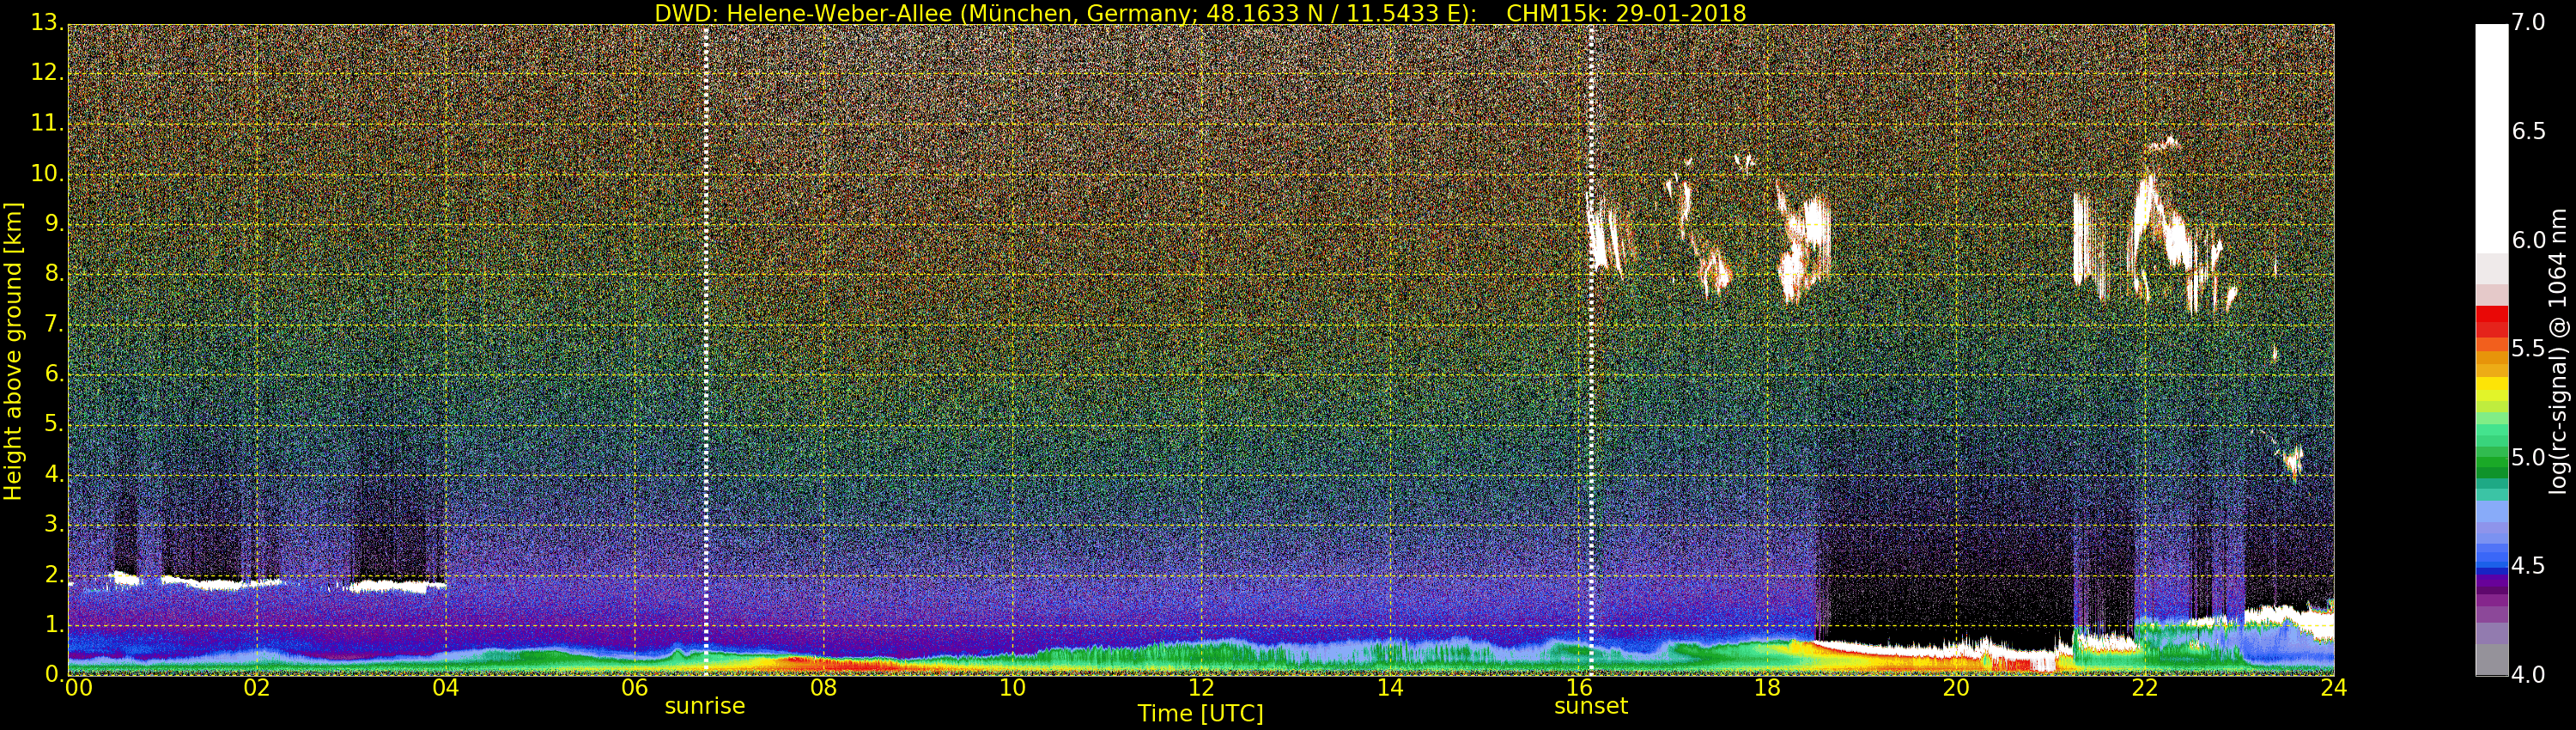Click the 12 tick on the time axis

click(1201, 688)
